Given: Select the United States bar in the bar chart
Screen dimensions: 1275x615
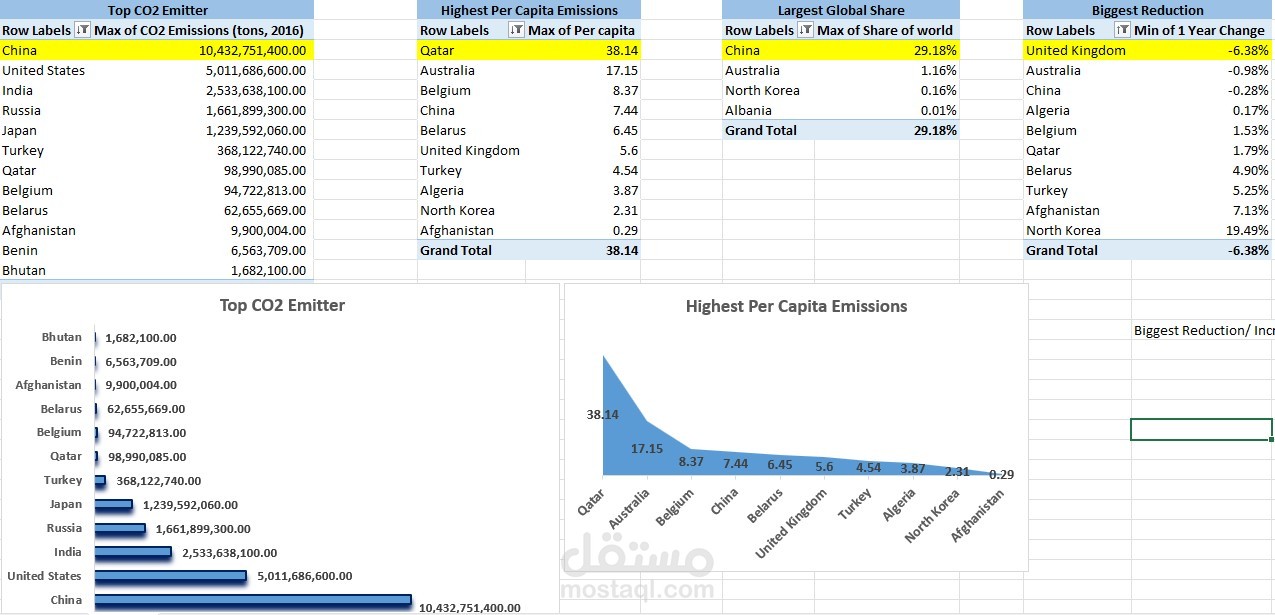Looking at the screenshot, I should pos(170,576).
